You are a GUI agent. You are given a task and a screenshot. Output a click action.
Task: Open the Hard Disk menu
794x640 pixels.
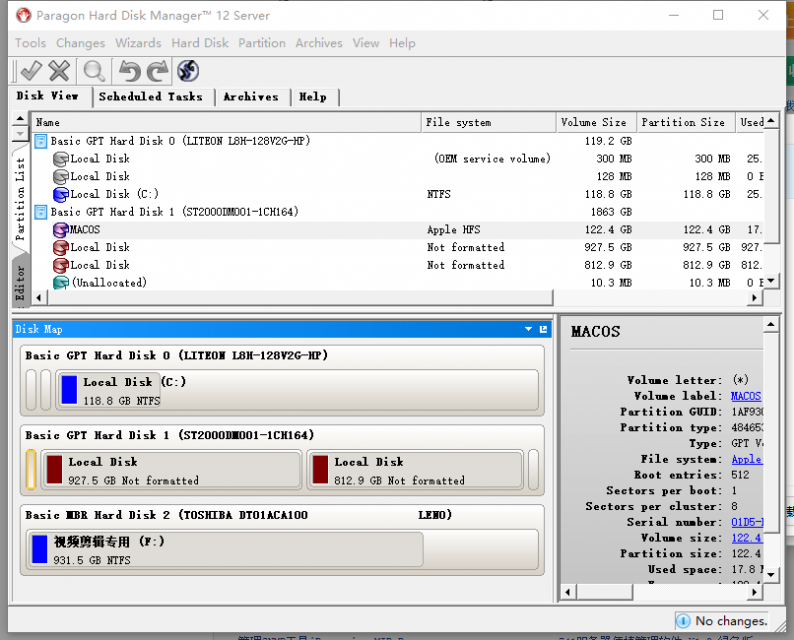[200, 43]
